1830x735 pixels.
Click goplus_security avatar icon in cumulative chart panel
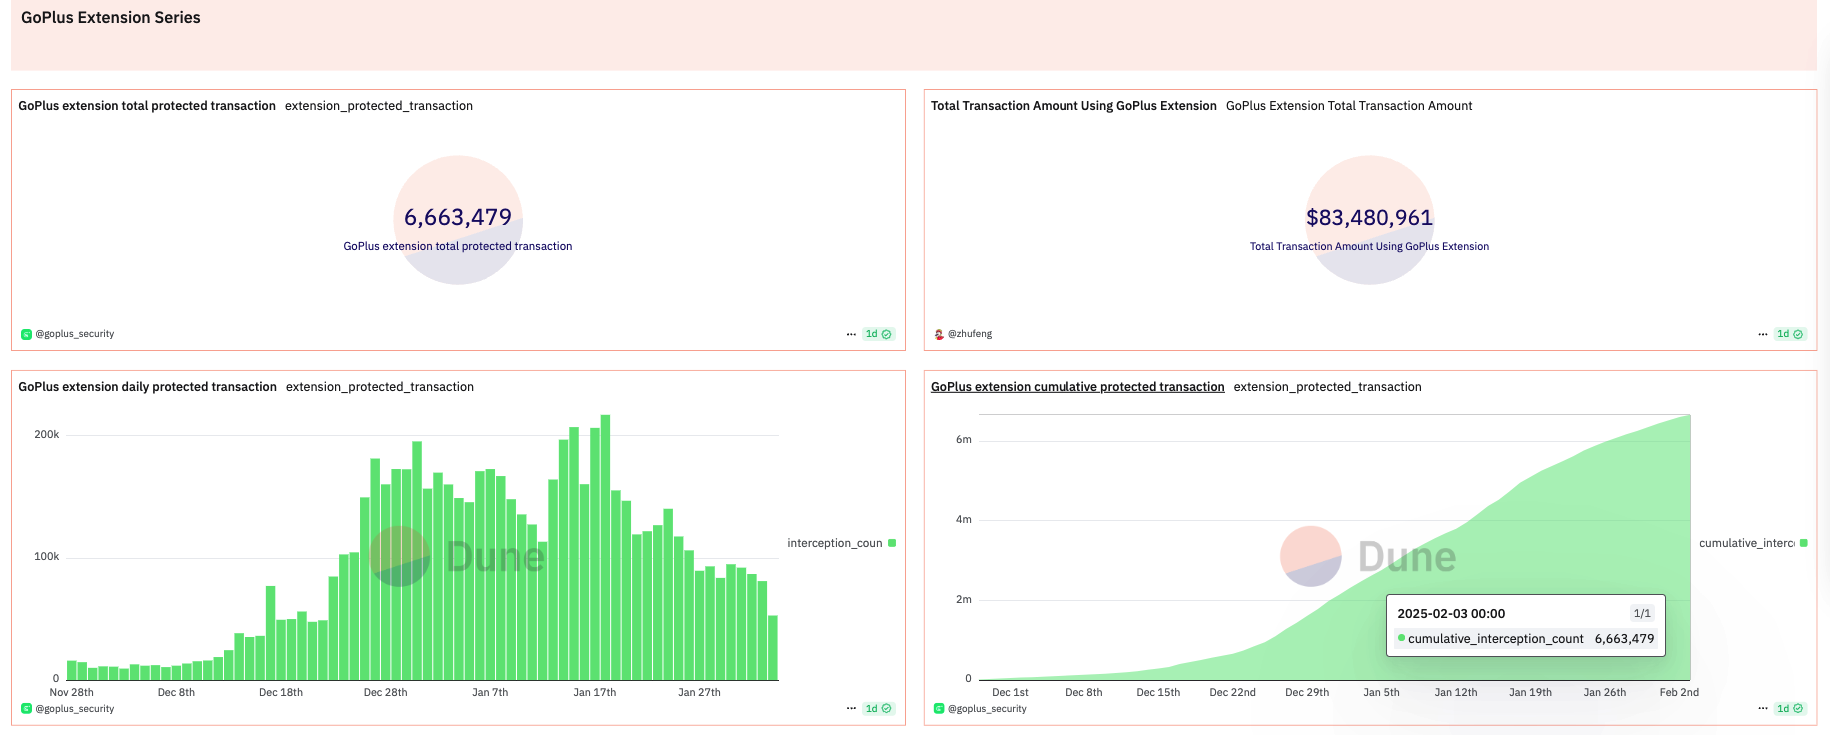939,709
